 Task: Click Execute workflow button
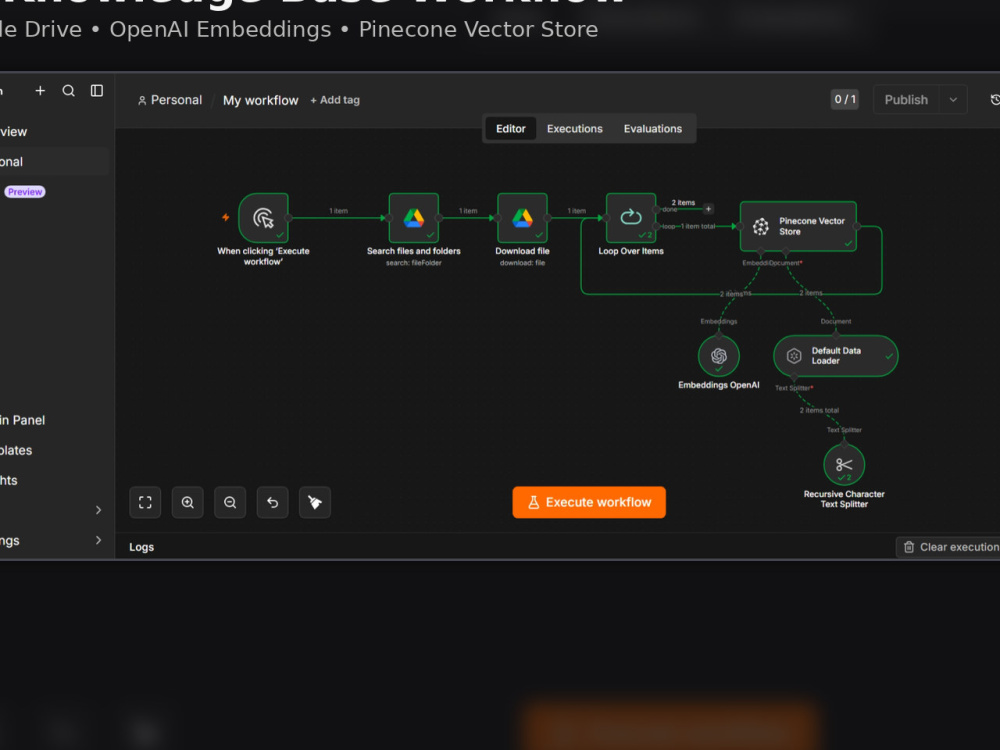pyautogui.click(x=589, y=503)
